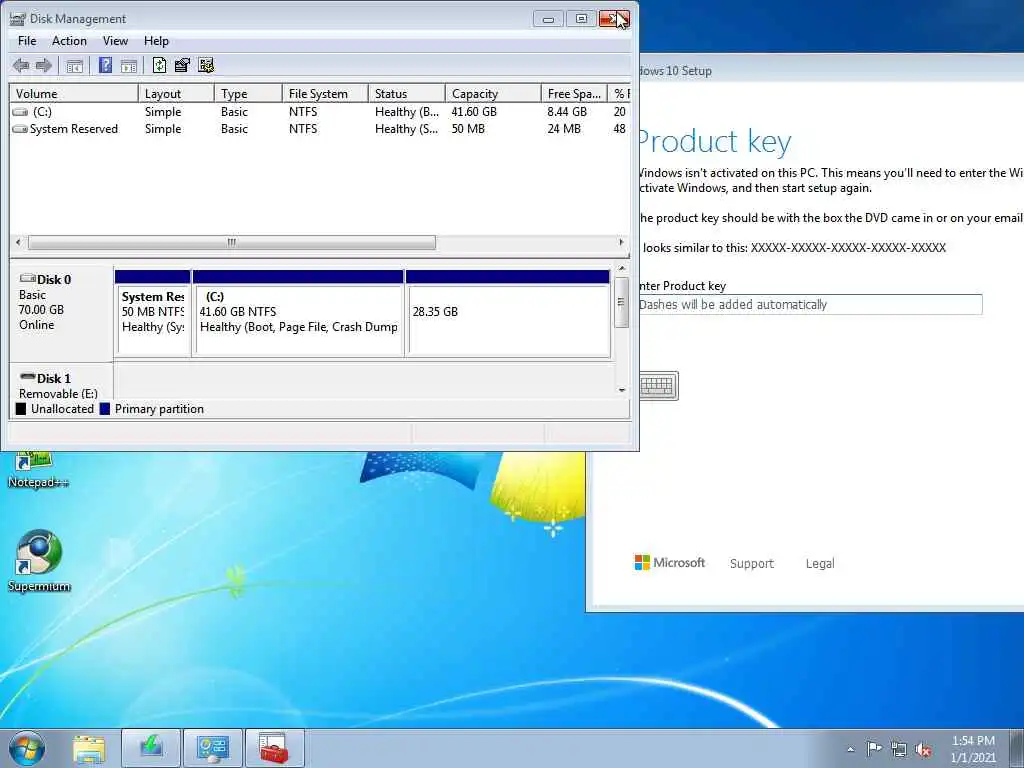Image resolution: width=1024 pixels, height=768 pixels.
Task: Select the System Reserved partition block on Disk 0
Action: (x=152, y=313)
